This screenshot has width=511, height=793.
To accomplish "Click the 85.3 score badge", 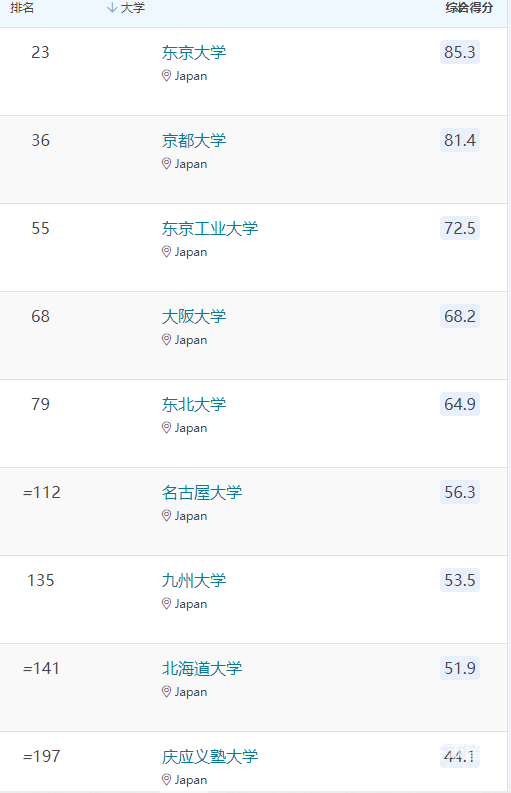I will (459, 52).
